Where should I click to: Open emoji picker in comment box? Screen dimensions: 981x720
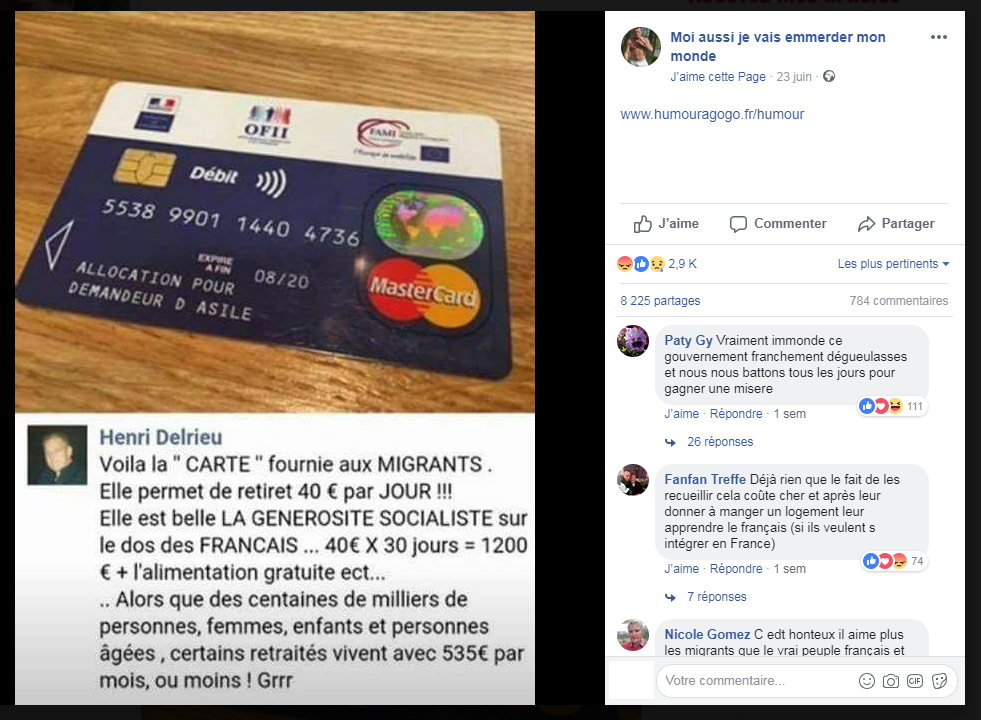[867, 681]
